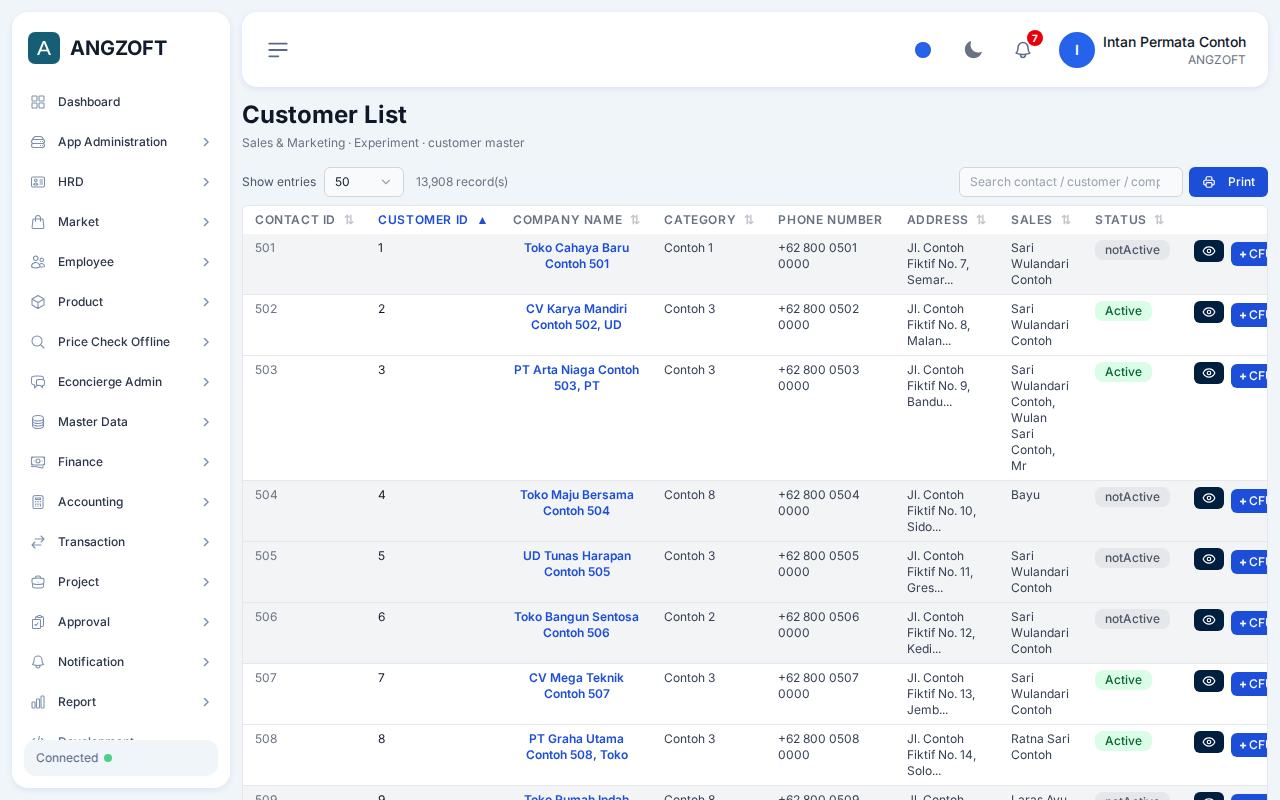The image size is (1280, 800).
Task: Expand App Administration submenu chevron
Action: (x=206, y=142)
